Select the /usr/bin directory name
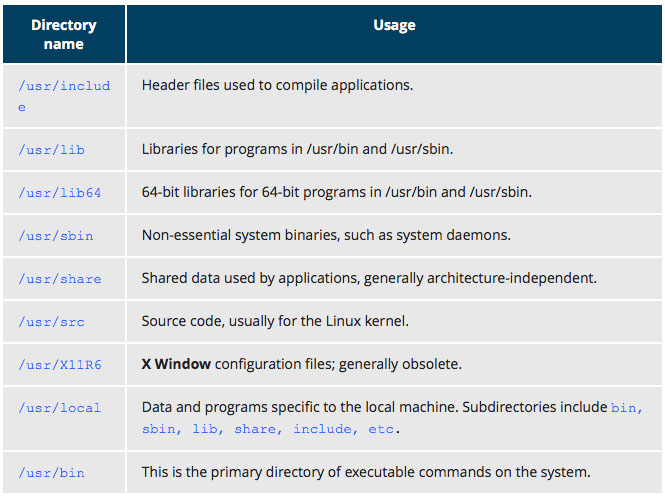Image resolution: width=665 pixels, height=498 pixels. 51,473
